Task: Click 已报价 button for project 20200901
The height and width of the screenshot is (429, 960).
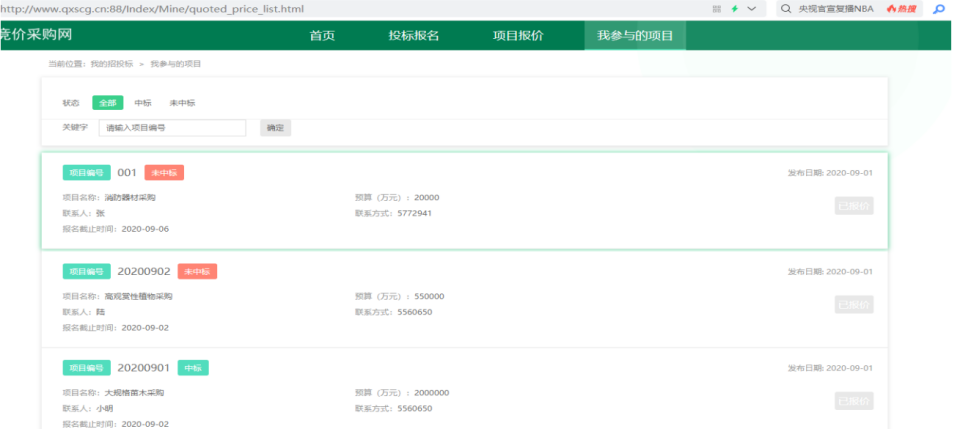Action: point(854,401)
